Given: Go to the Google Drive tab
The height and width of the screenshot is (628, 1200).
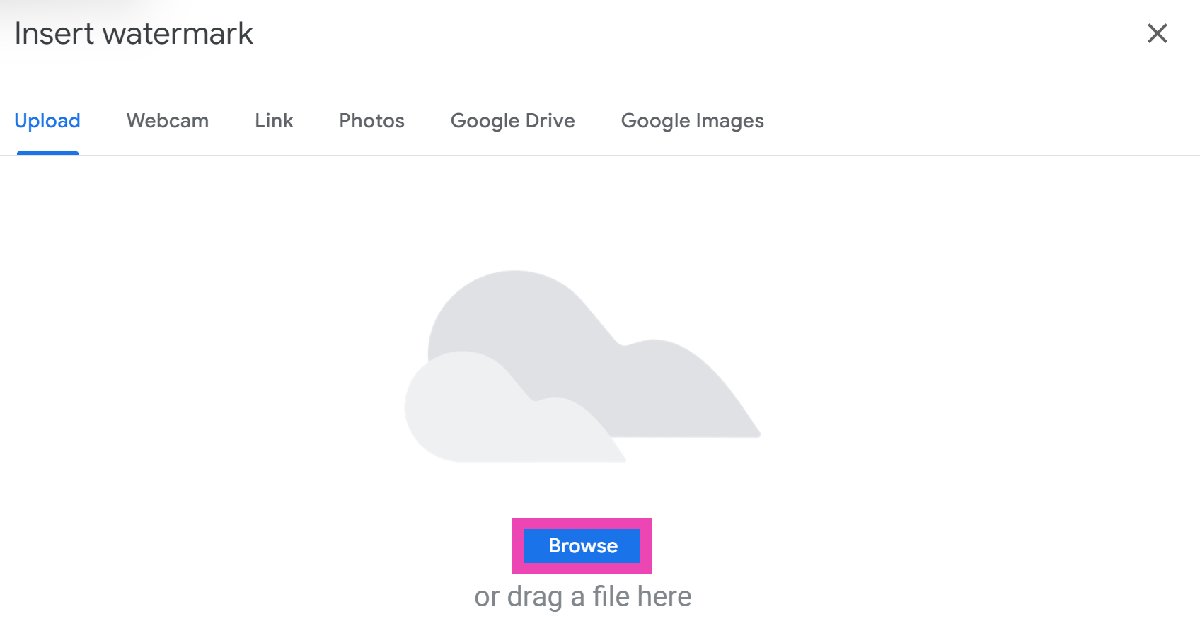Looking at the screenshot, I should point(512,121).
